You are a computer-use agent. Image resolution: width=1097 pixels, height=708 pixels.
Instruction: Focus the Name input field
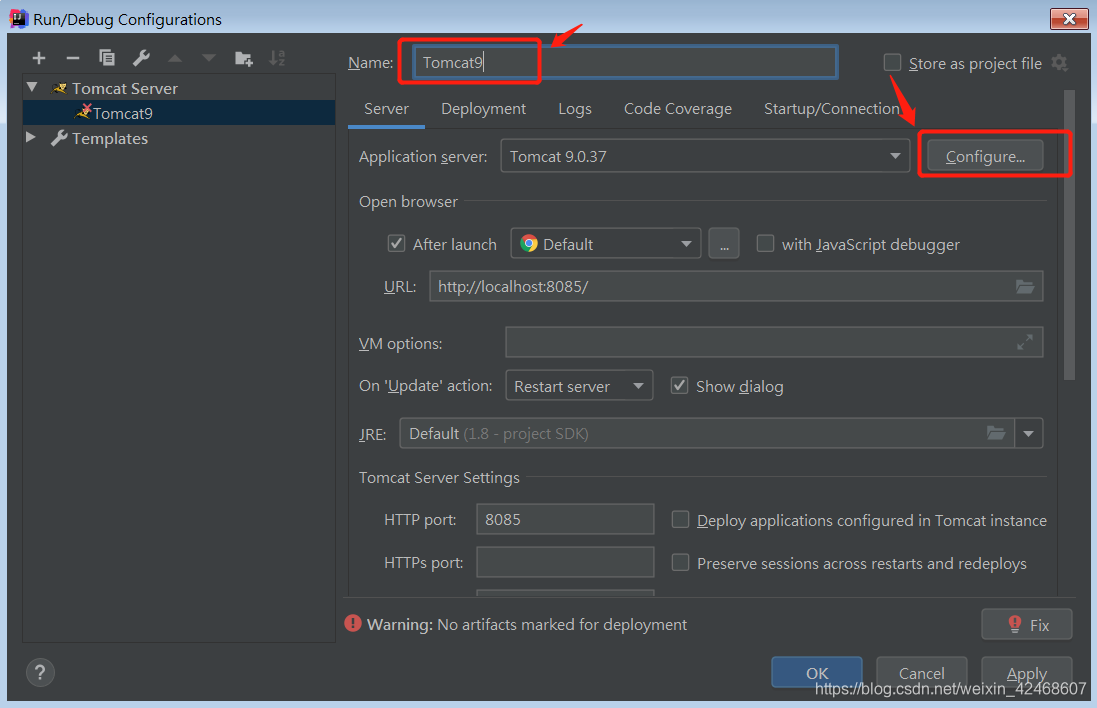coord(624,62)
